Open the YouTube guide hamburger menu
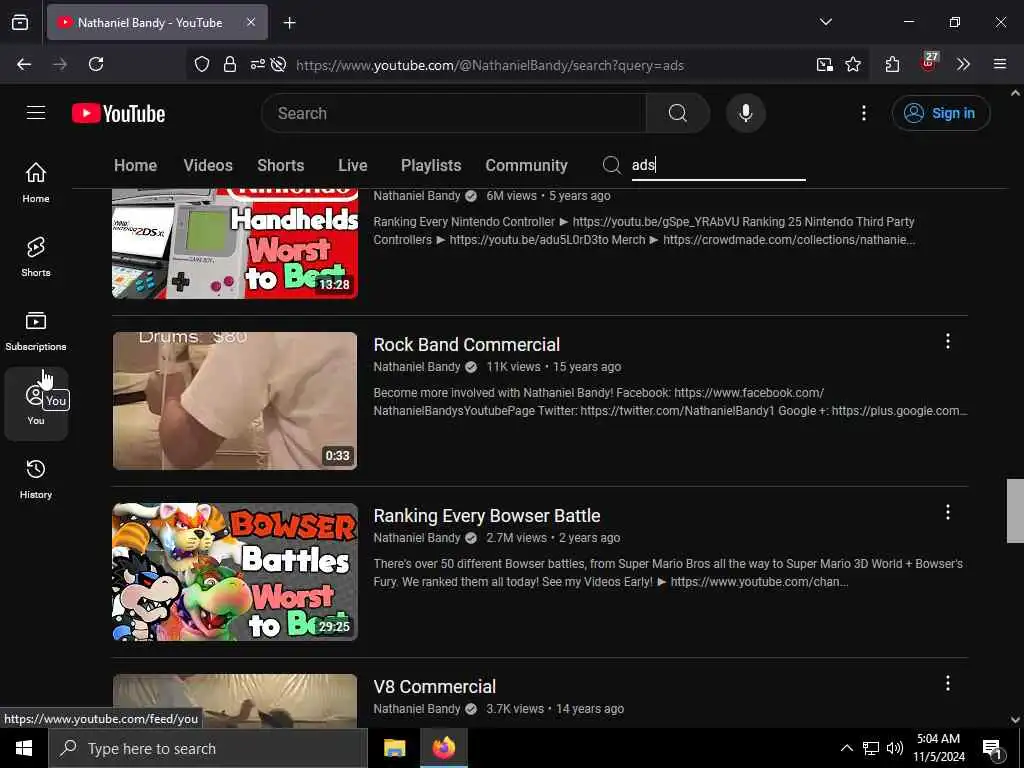Viewport: 1024px width, 768px height. [36, 113]
